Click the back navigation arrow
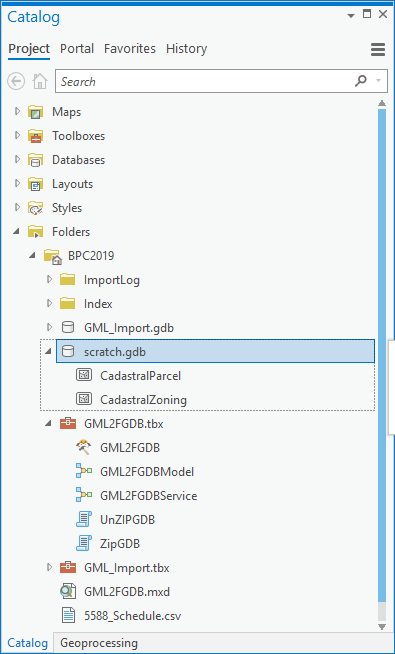Viewport: 395px width, 654px height. (16, 81)
